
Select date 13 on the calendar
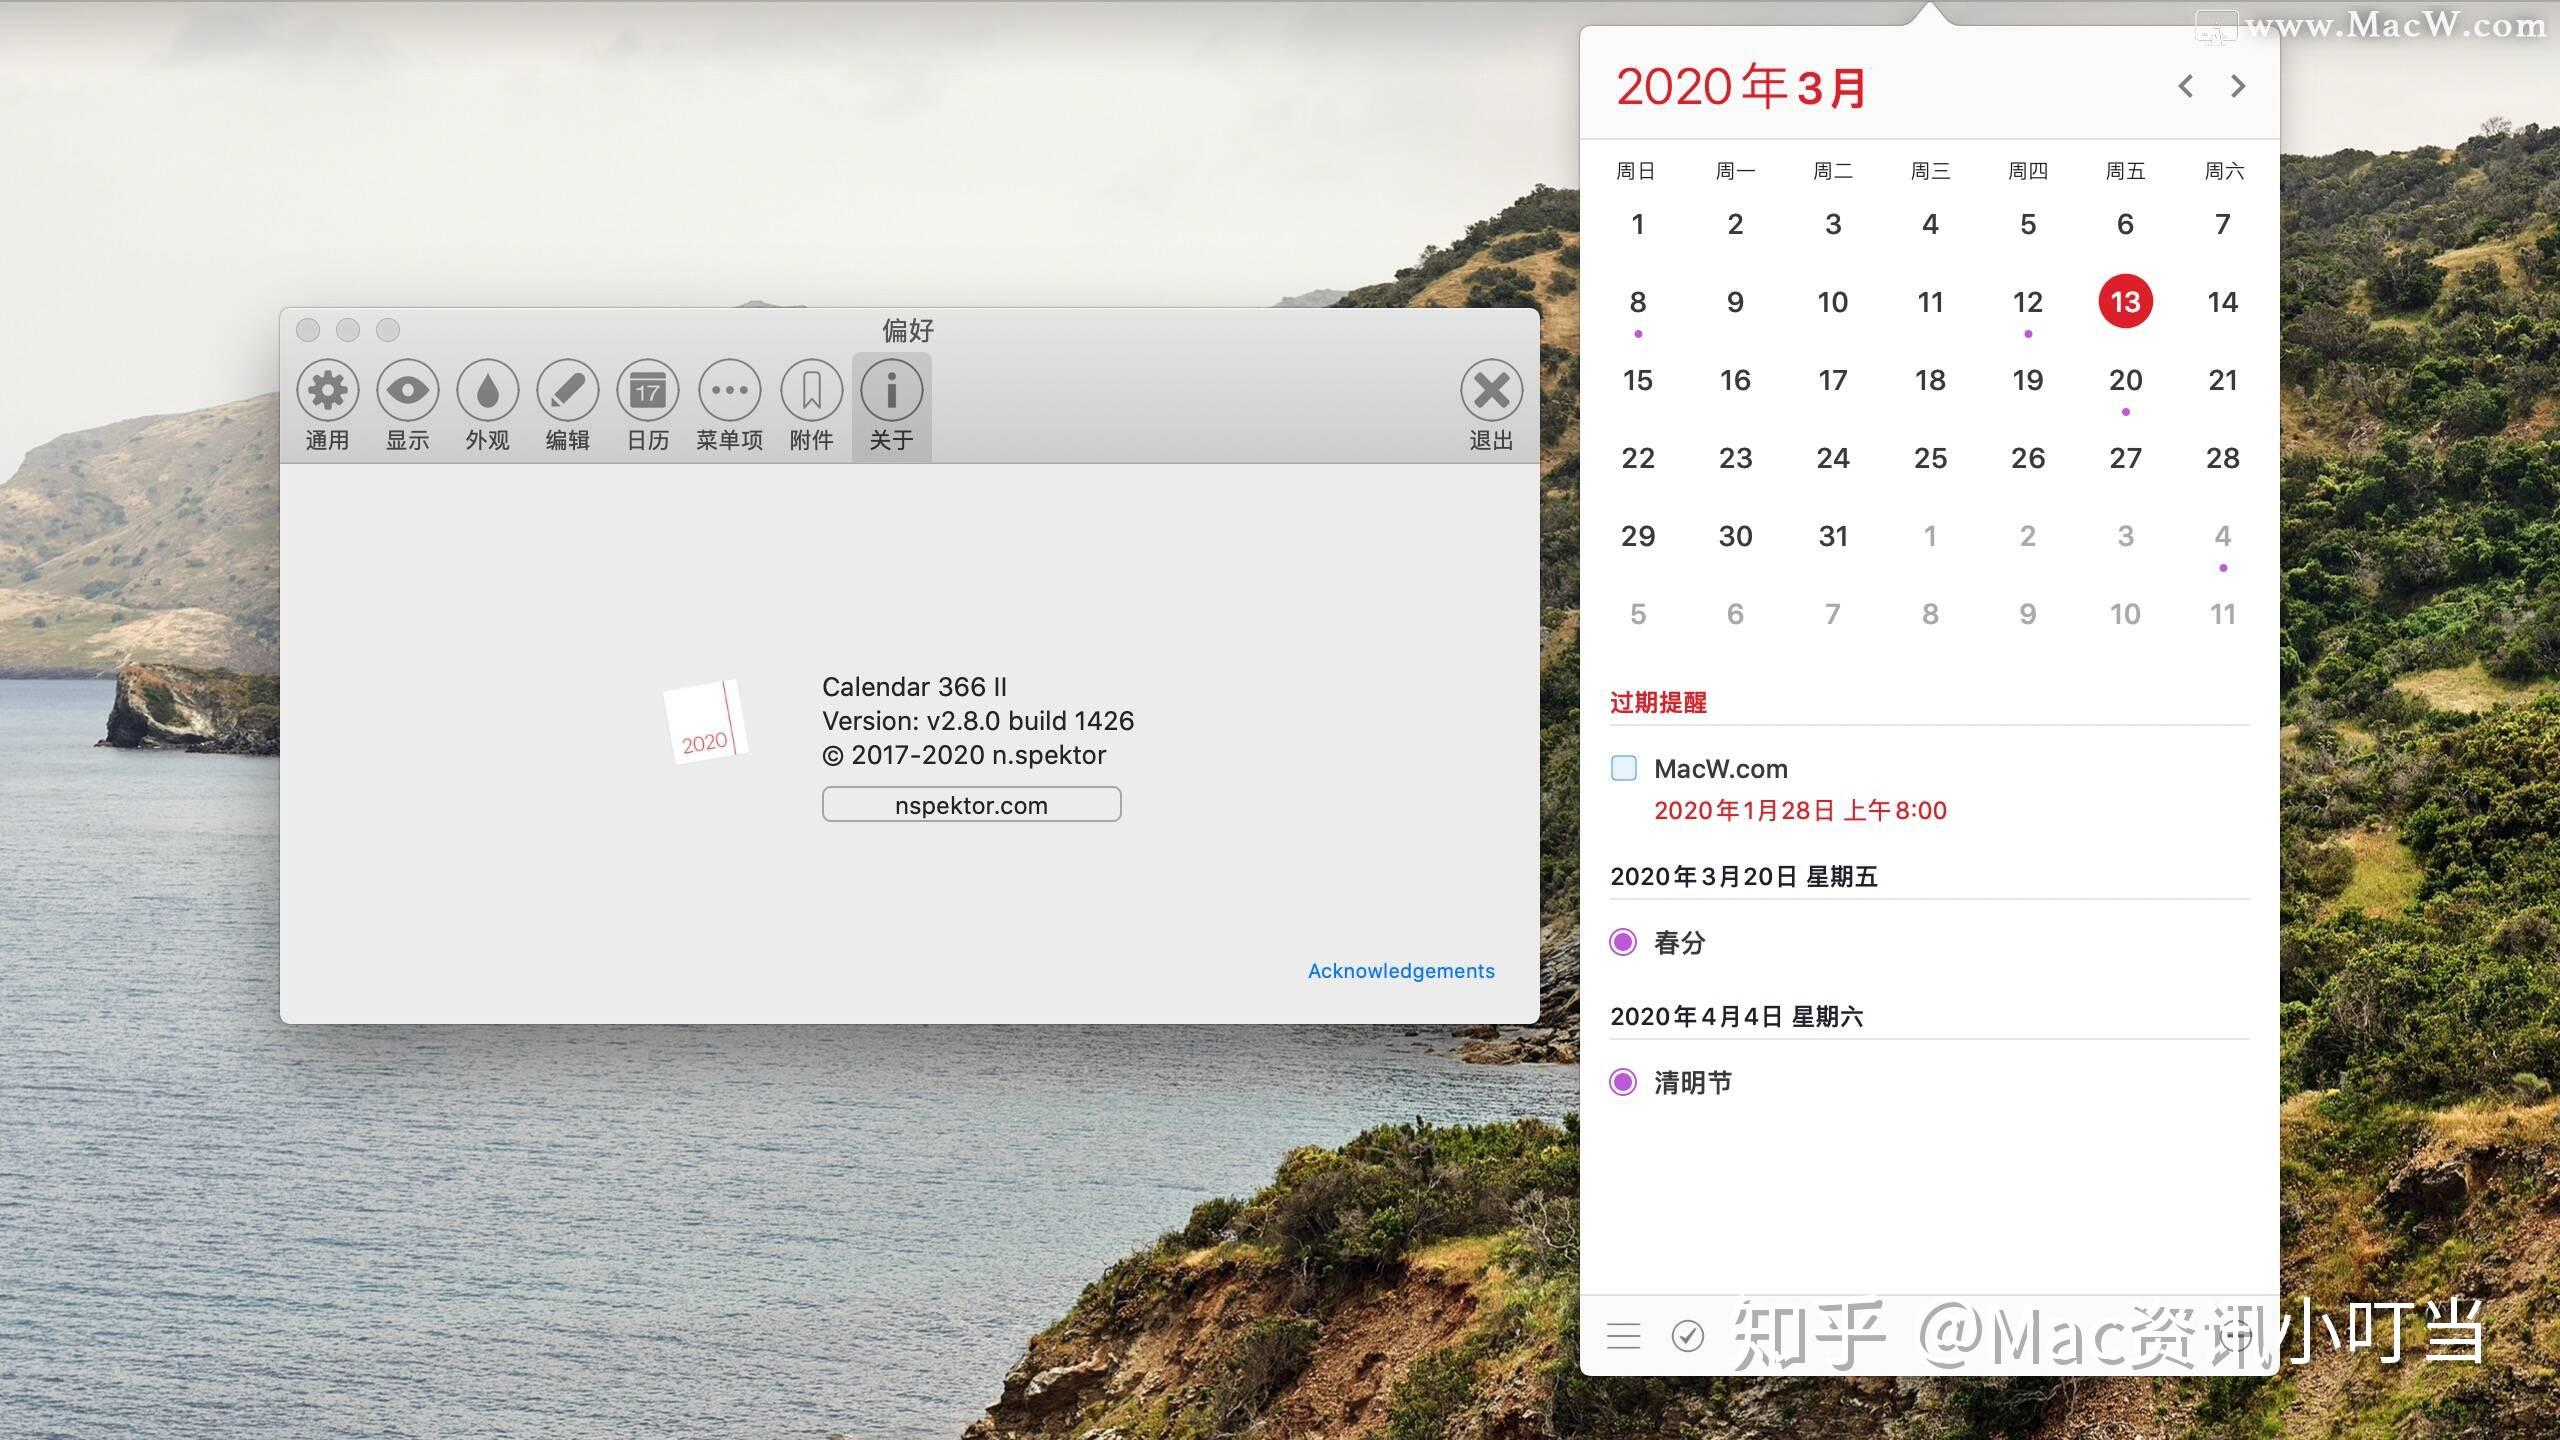tap(2125, 301)
